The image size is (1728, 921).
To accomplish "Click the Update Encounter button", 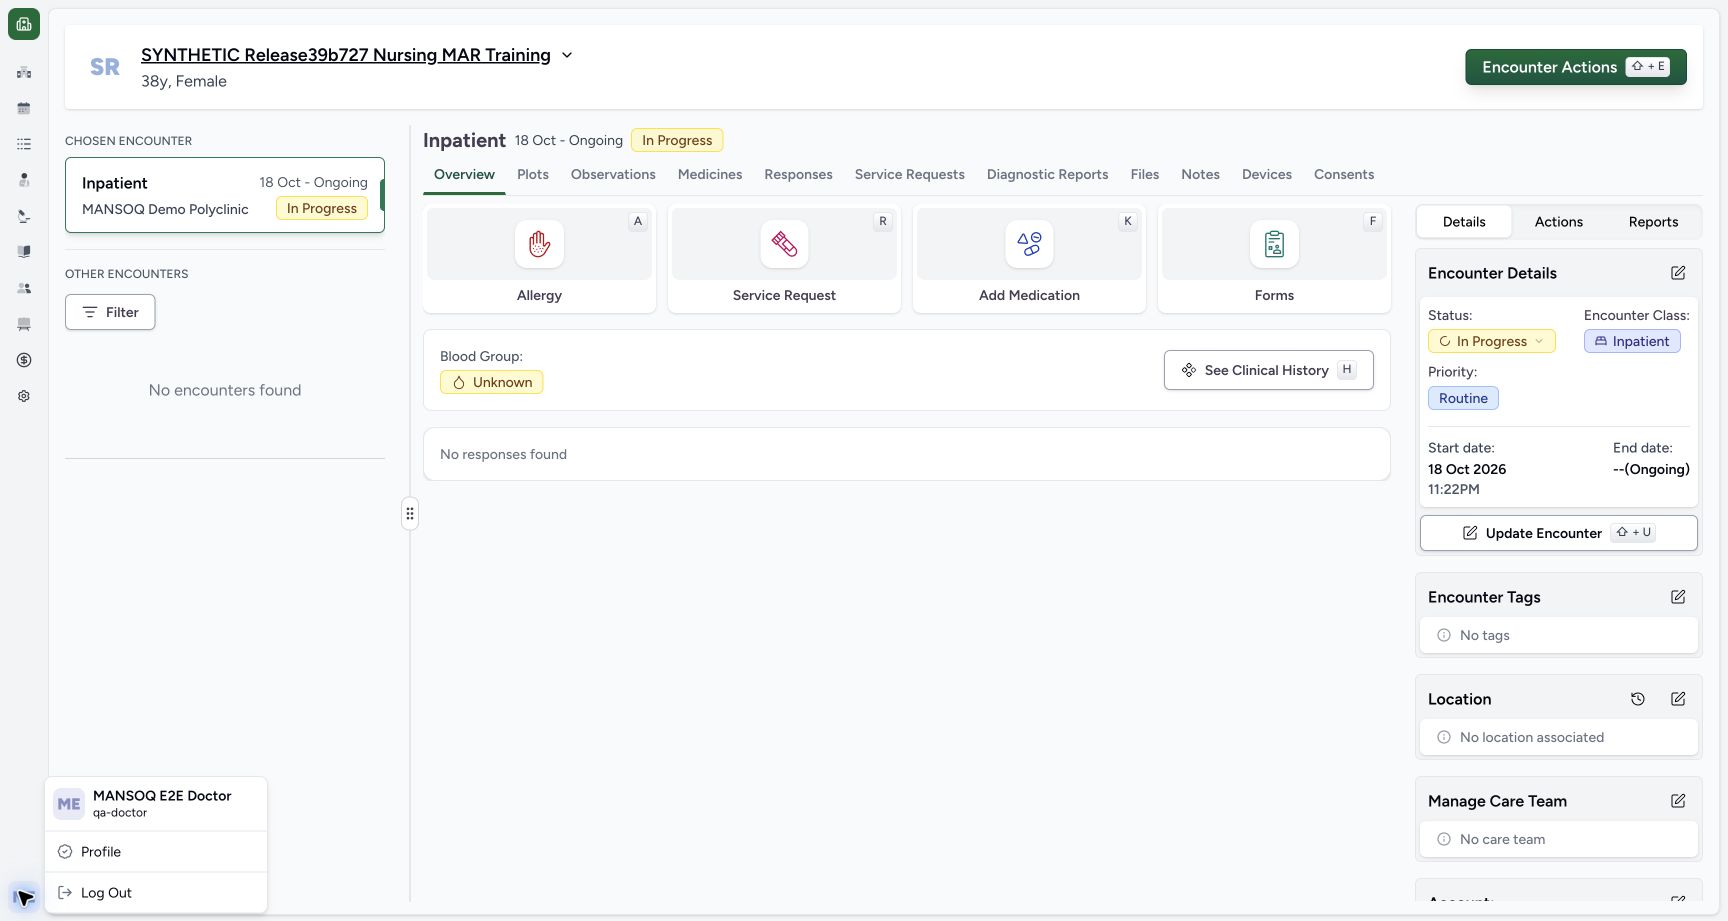I will [x=1558, y=533].
